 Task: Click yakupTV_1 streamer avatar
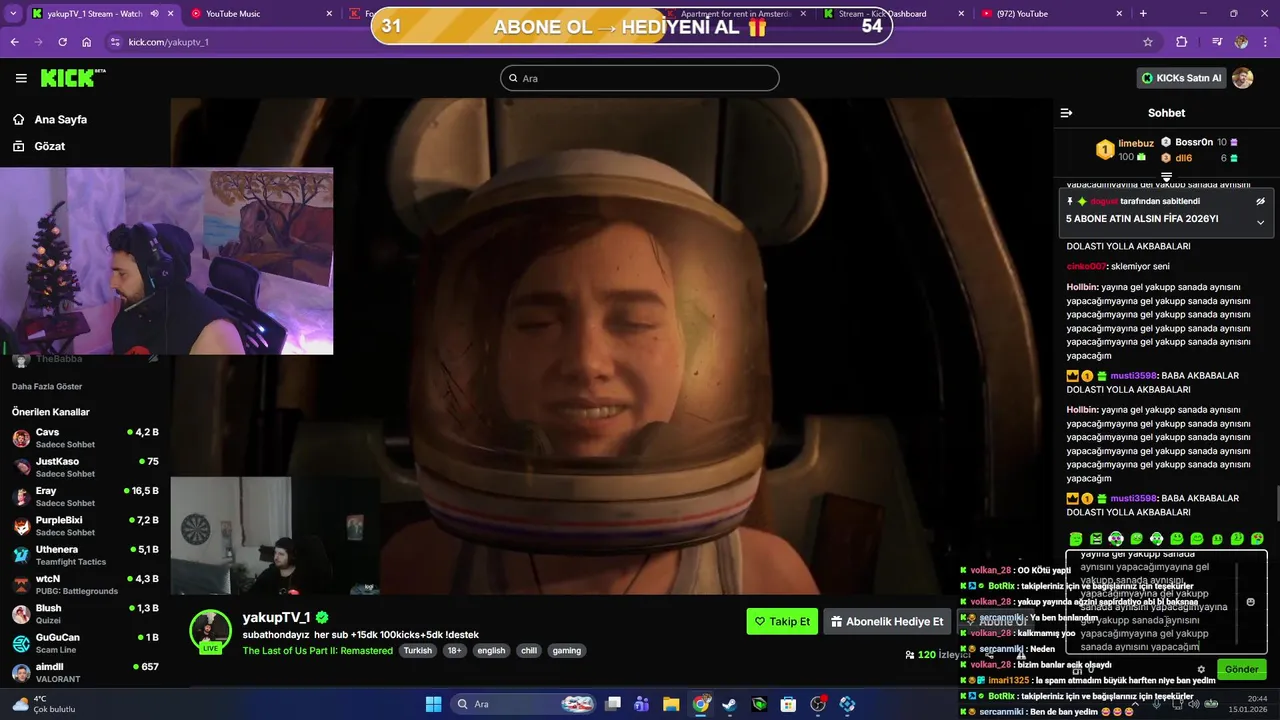210,630
